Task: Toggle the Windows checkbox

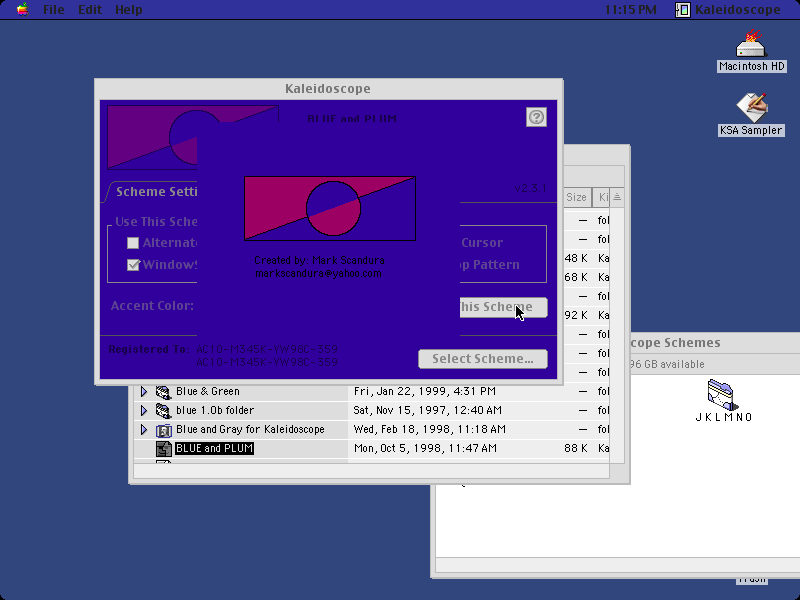Action: pos(133,265)
